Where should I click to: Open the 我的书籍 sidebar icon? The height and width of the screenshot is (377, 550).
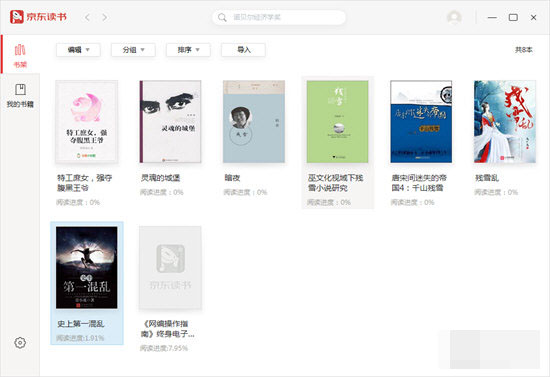click(20, 95)
